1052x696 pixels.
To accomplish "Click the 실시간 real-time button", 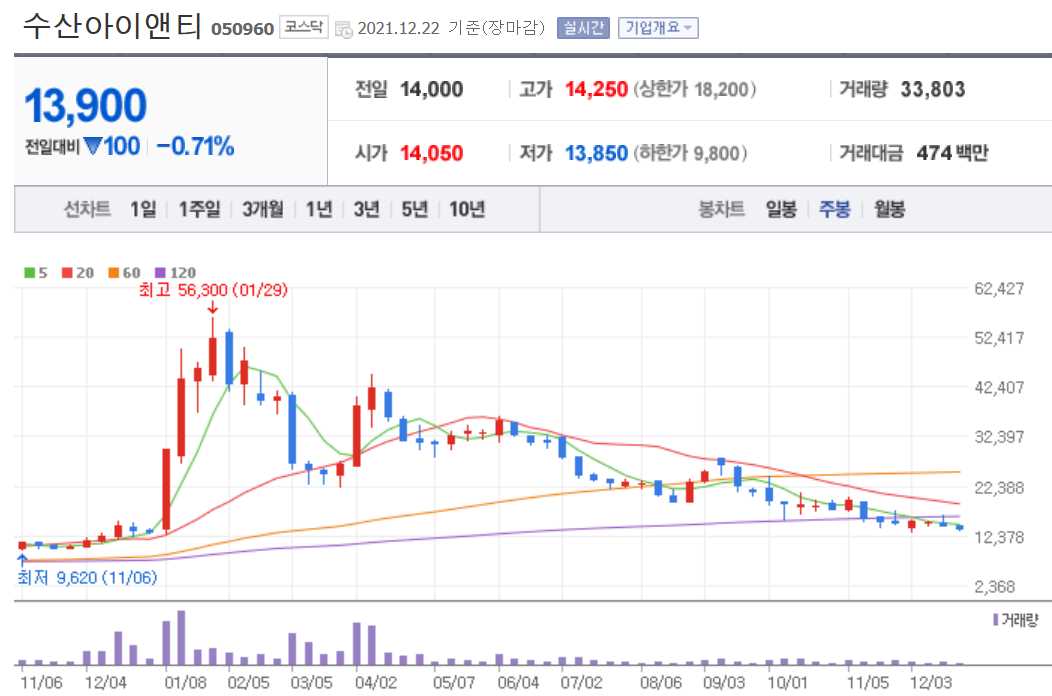I will (583, 28).
